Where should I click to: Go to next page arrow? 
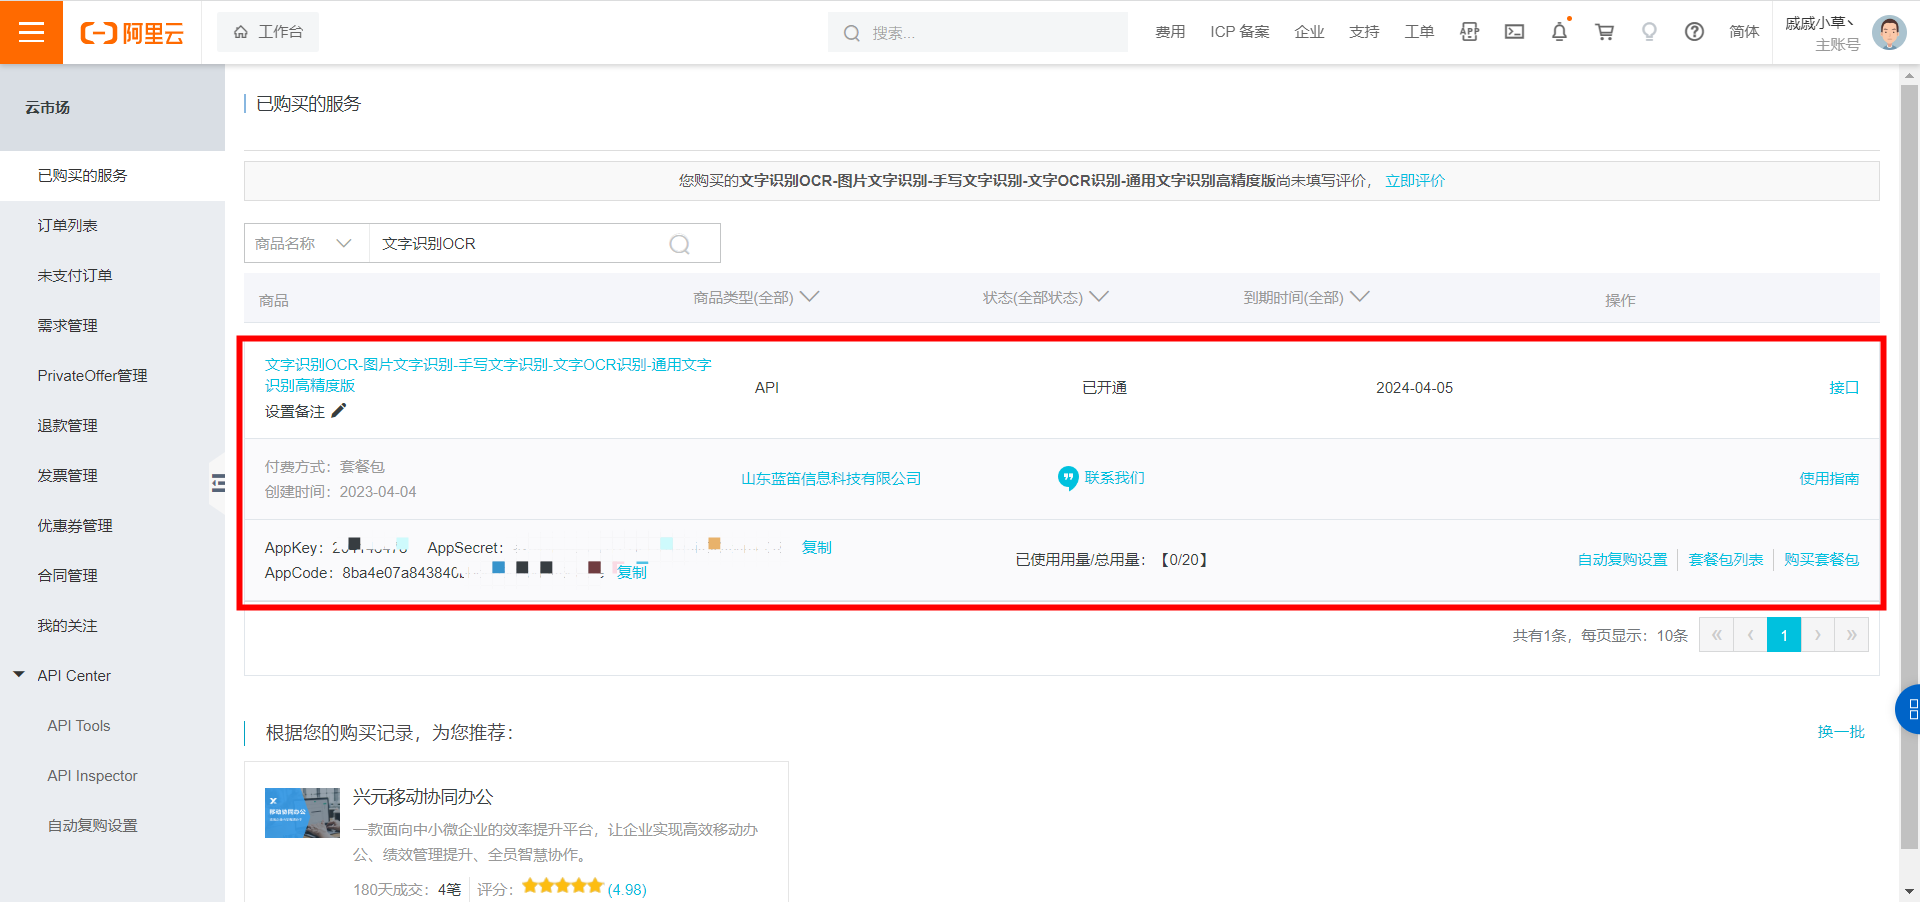pyautogui.click(x=1818, y=635)
